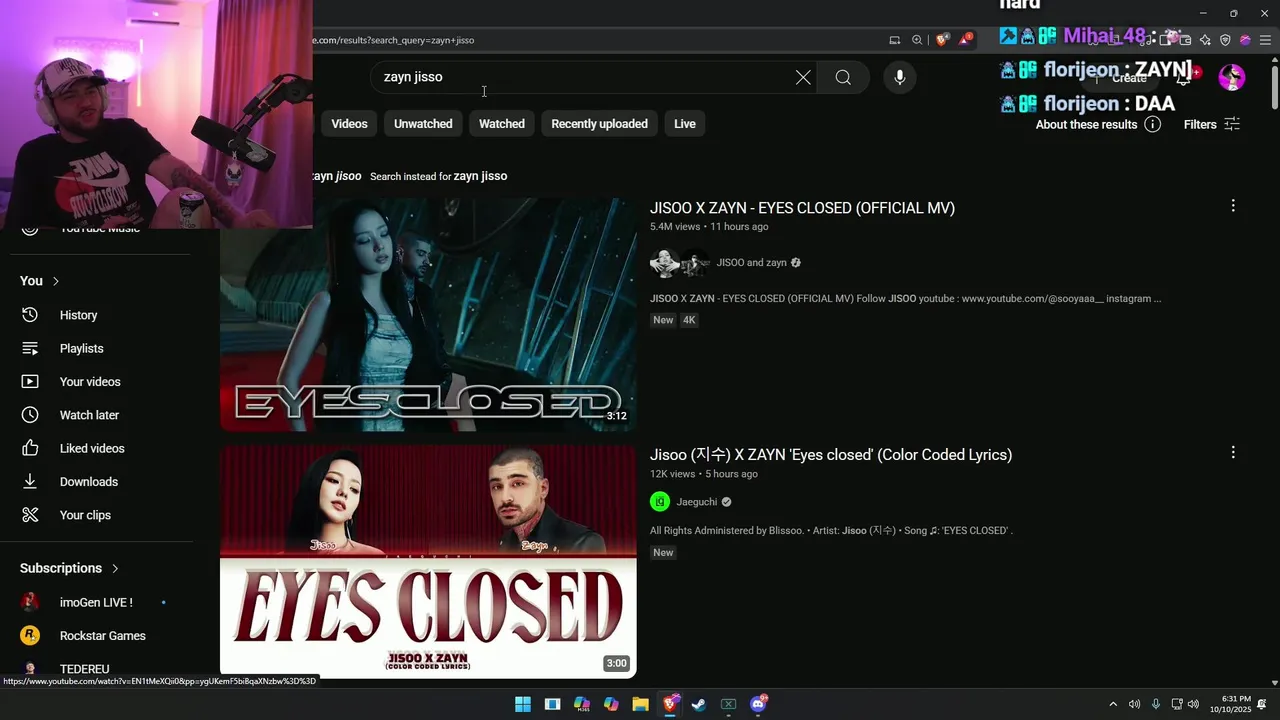Open Steam from the taskbar
Image resolution: width=1280 pixels, height=720 pixels.
click(x=699, y=704)
